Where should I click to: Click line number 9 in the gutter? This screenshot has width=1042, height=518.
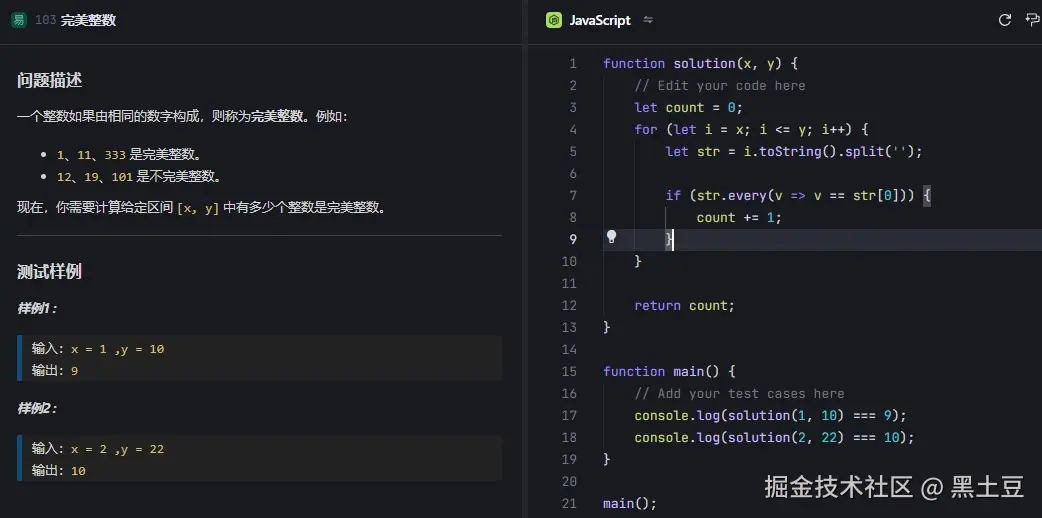573,239
